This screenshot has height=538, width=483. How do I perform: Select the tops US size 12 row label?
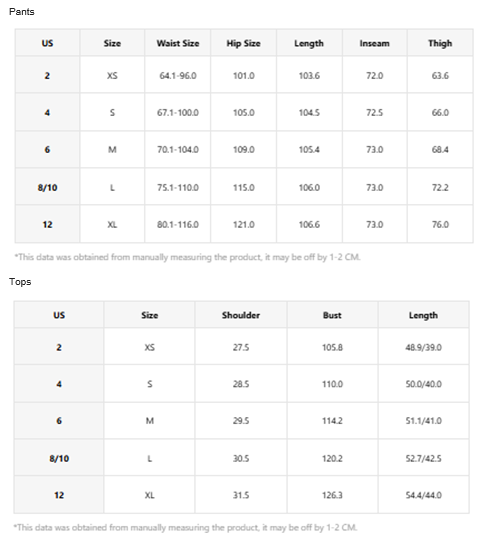pos(59,495)
